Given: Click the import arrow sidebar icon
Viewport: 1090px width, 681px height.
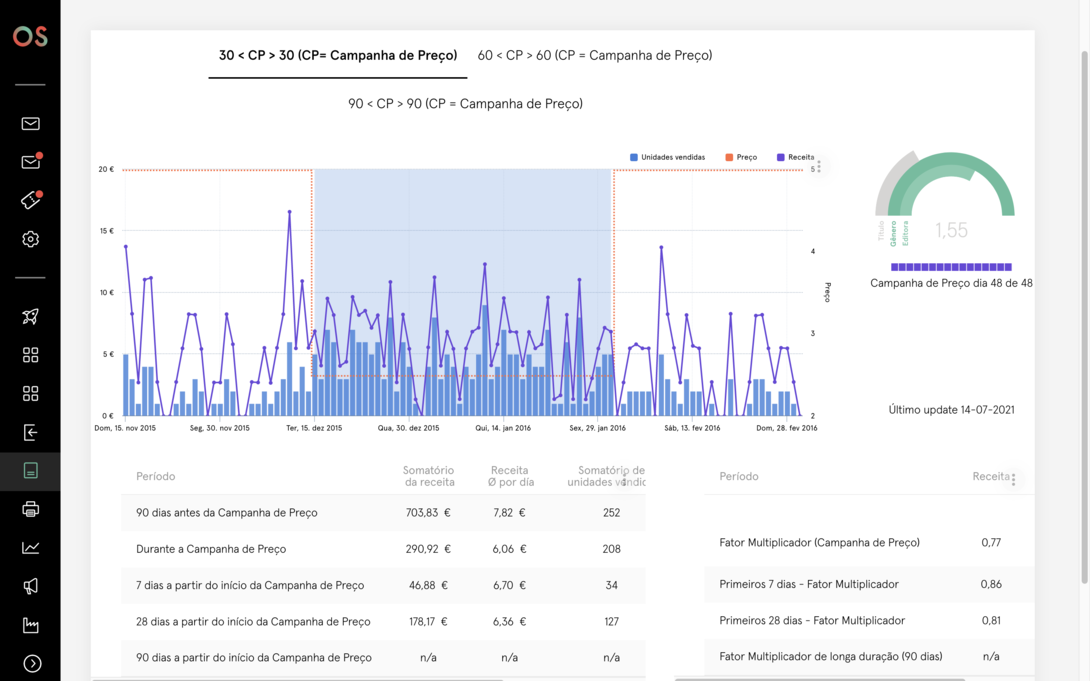Looking at the screenshot, I should [x=30, y=432].
